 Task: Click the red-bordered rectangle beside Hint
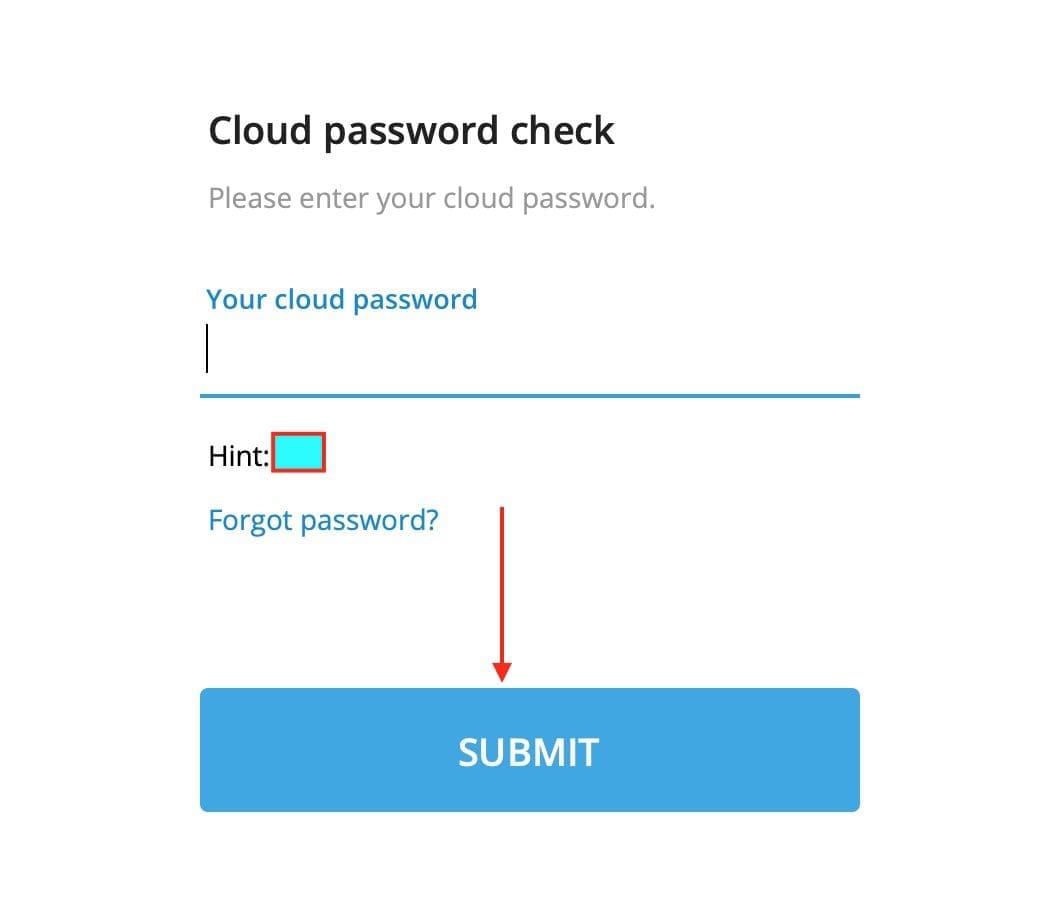tap(299, 454)
